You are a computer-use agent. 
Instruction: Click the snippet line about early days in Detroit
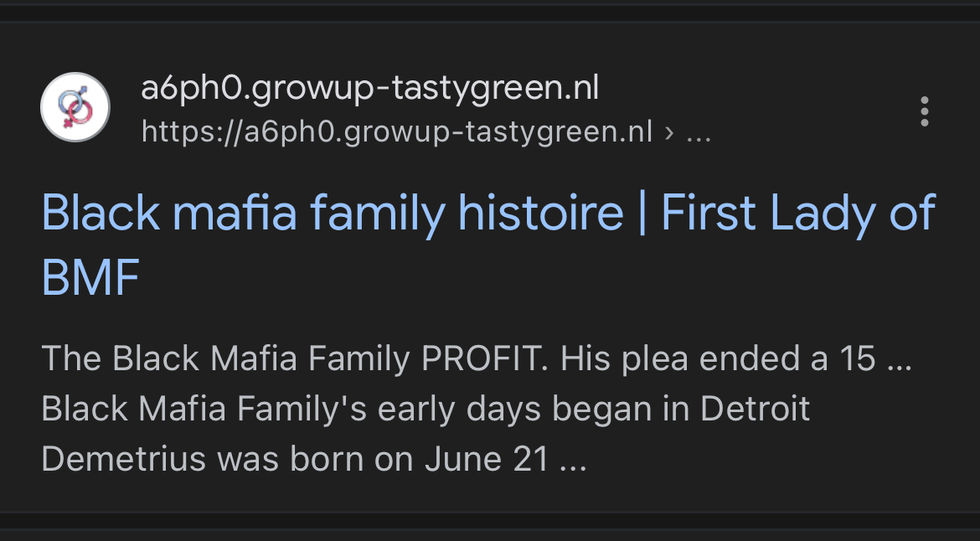(x=426, y=409)
